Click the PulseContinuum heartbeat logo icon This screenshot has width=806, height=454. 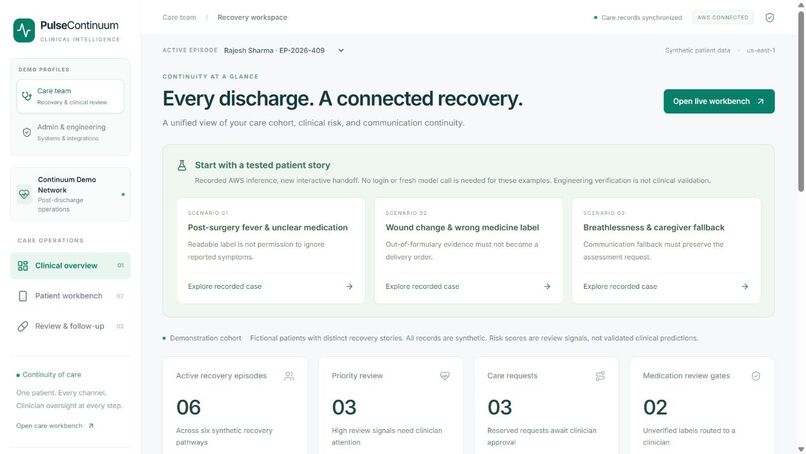click(24, 30)
